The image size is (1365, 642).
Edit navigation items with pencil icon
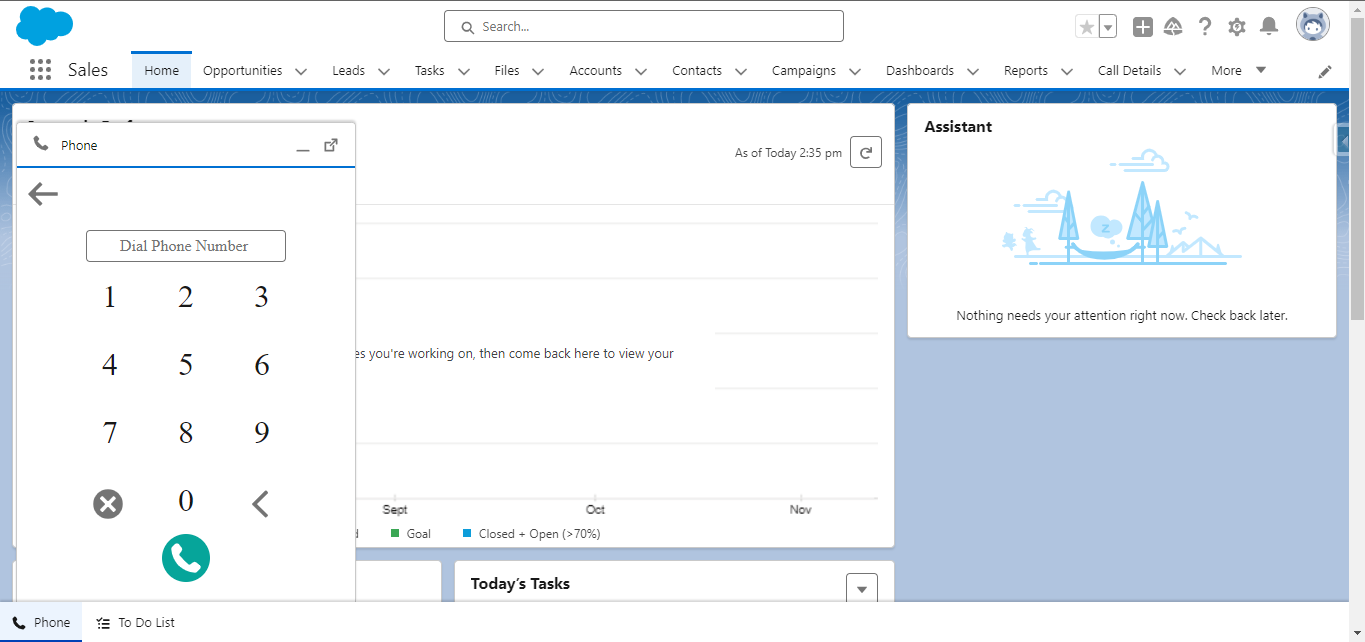[x=1325, y=71]
